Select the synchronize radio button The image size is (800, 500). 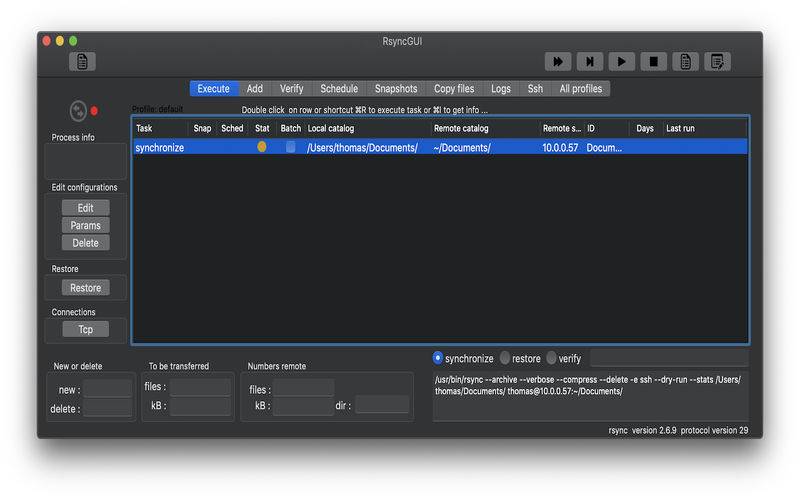(x=438, y=358)
